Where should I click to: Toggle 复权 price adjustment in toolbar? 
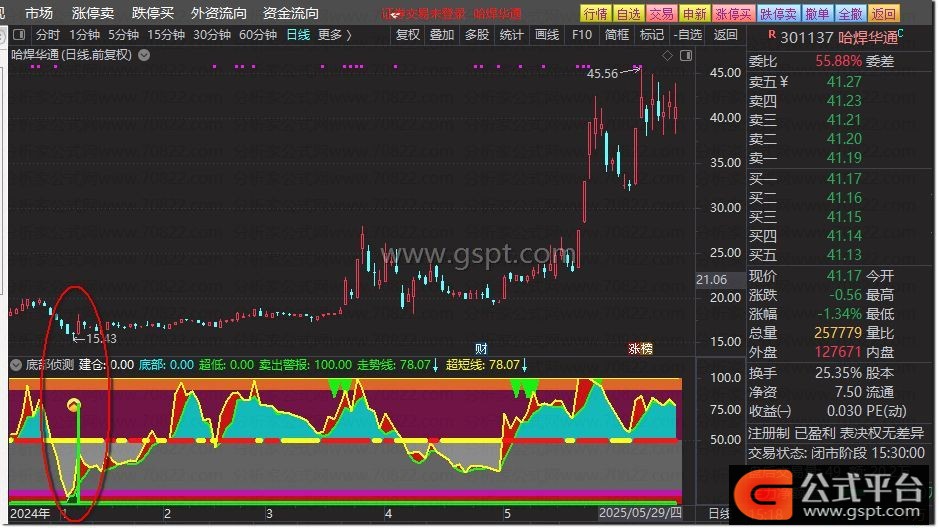[x=407, y=35]
